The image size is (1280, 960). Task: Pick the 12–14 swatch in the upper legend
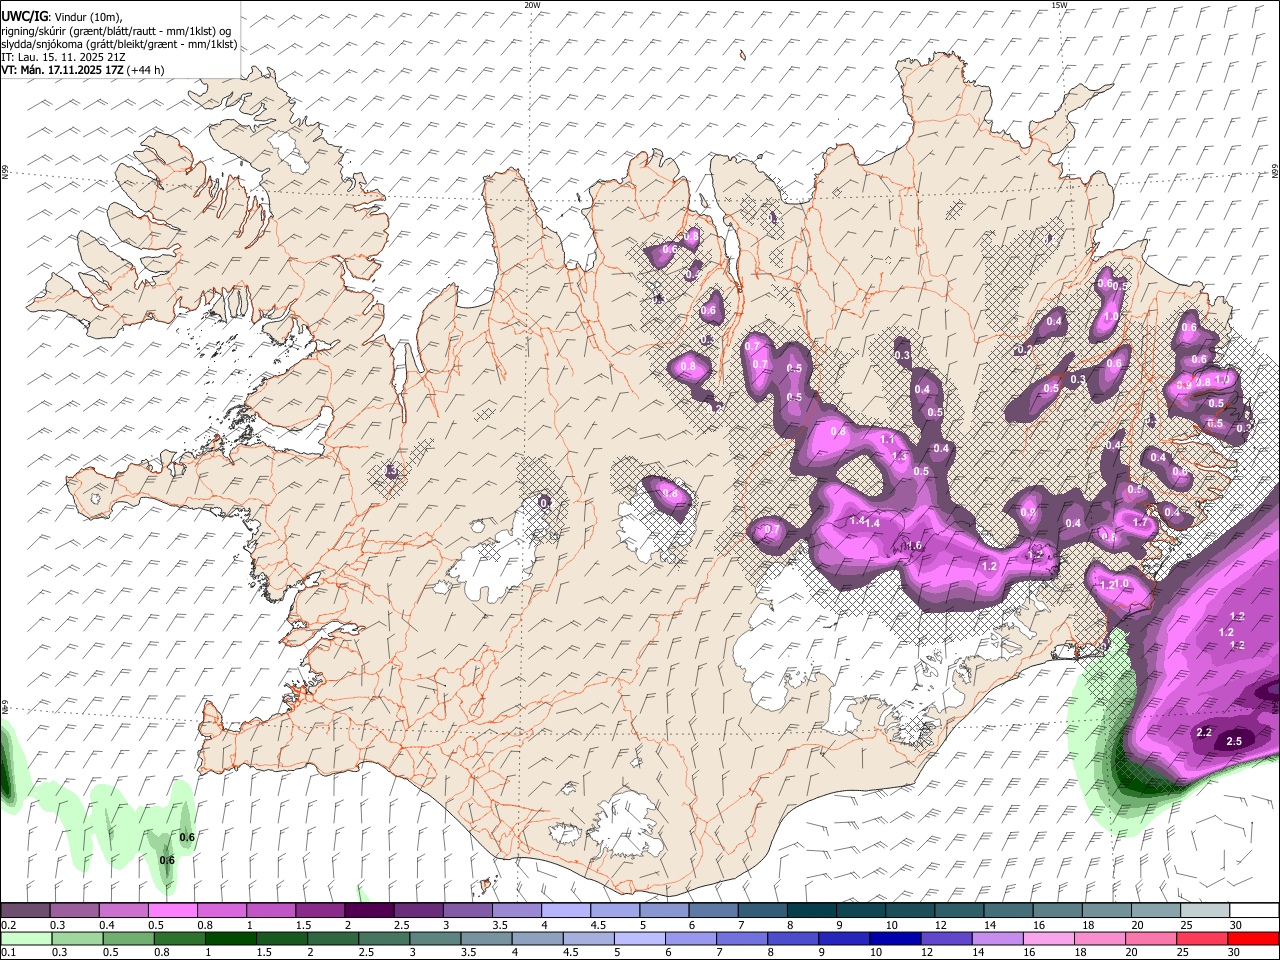(x=959, y=911)
